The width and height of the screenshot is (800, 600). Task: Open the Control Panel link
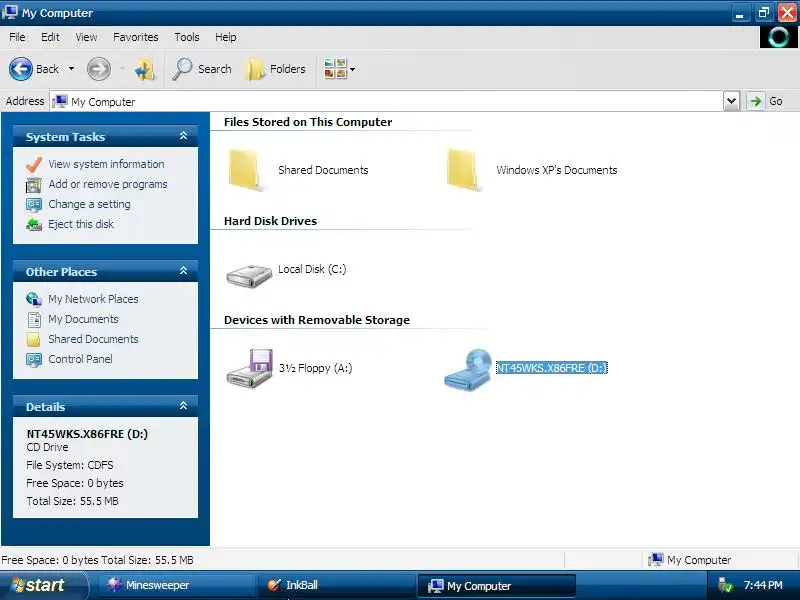[80, 359]
